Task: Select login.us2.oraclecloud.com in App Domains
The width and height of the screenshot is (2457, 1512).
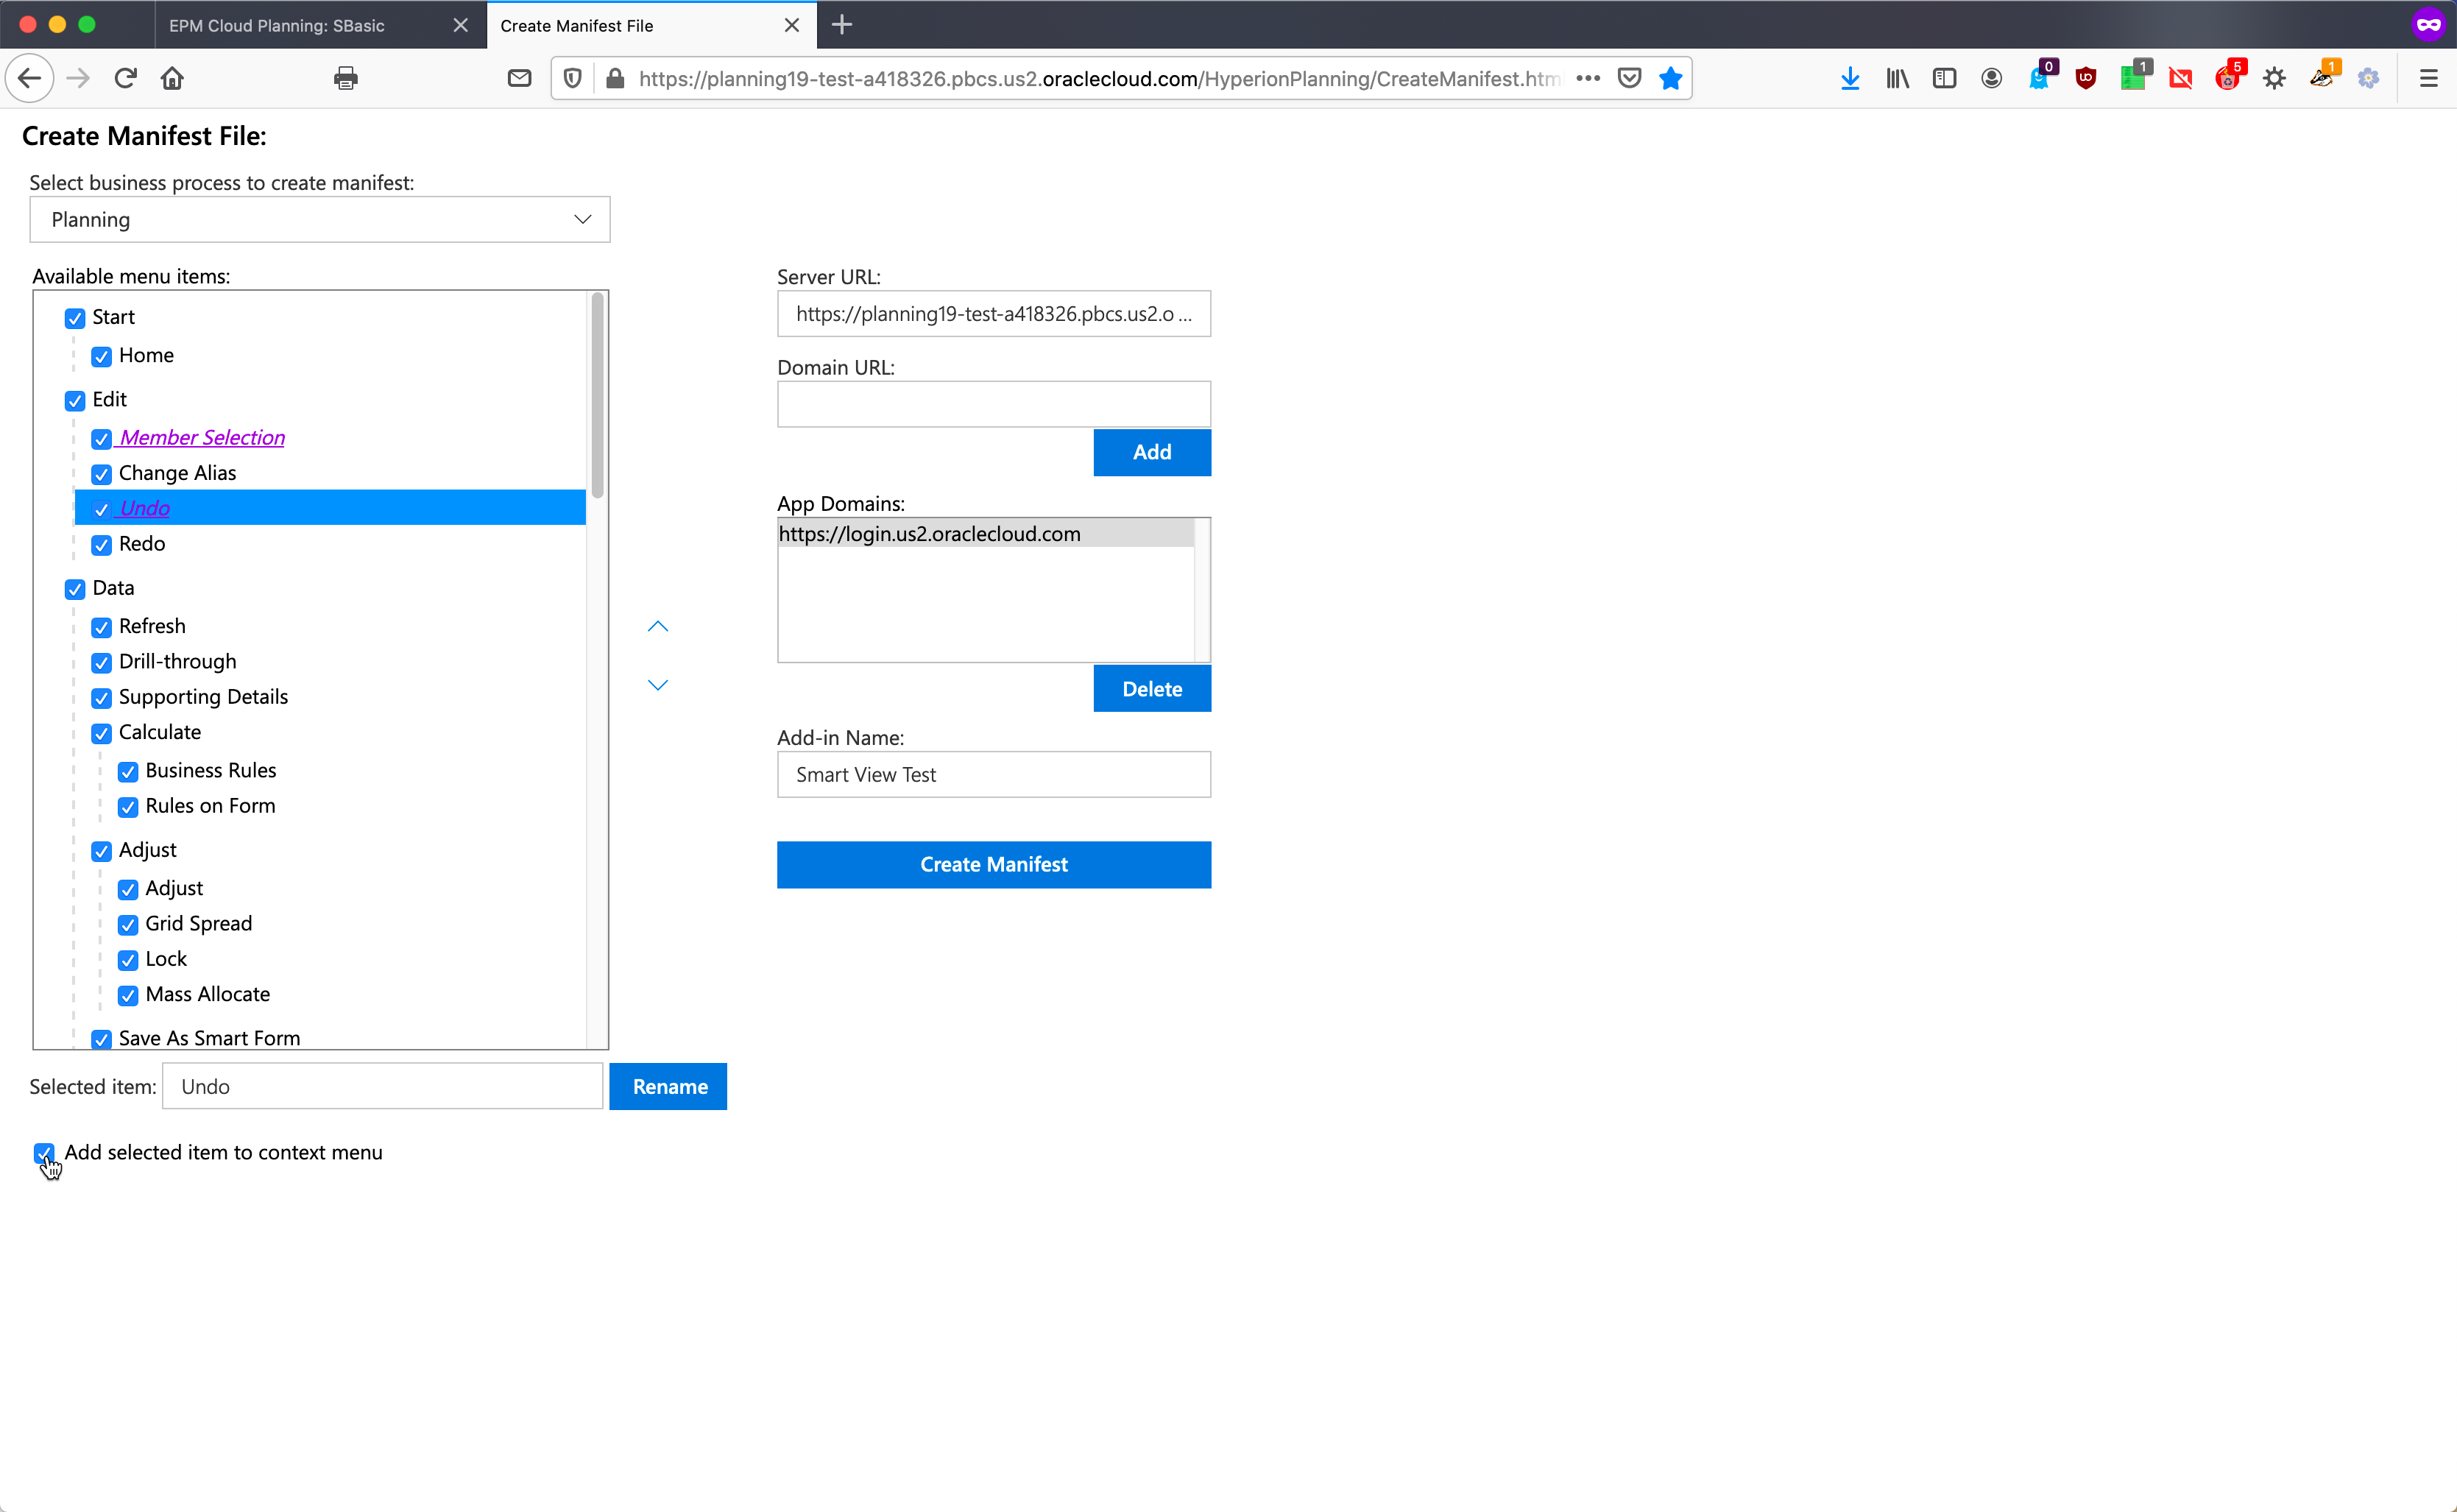Action: [x=986, y=533]
